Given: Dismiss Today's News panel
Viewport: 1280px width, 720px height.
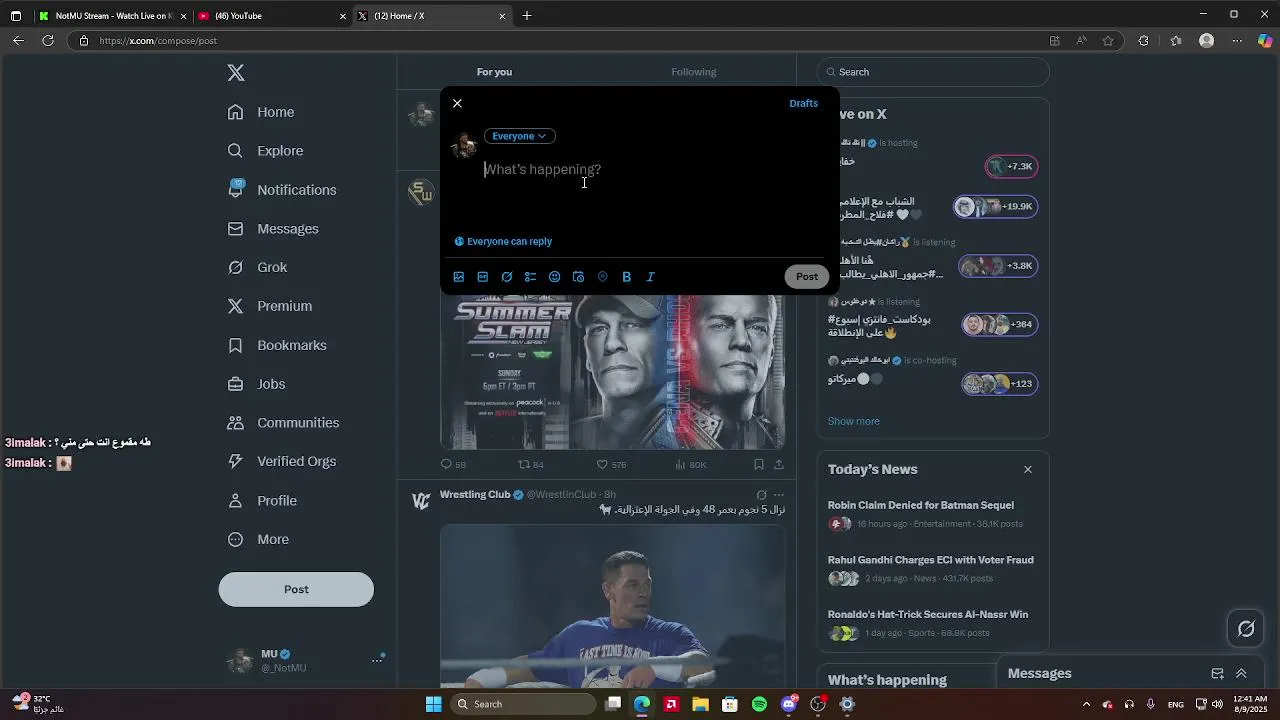Looking at the screenshot, I should click(1027, 469).
